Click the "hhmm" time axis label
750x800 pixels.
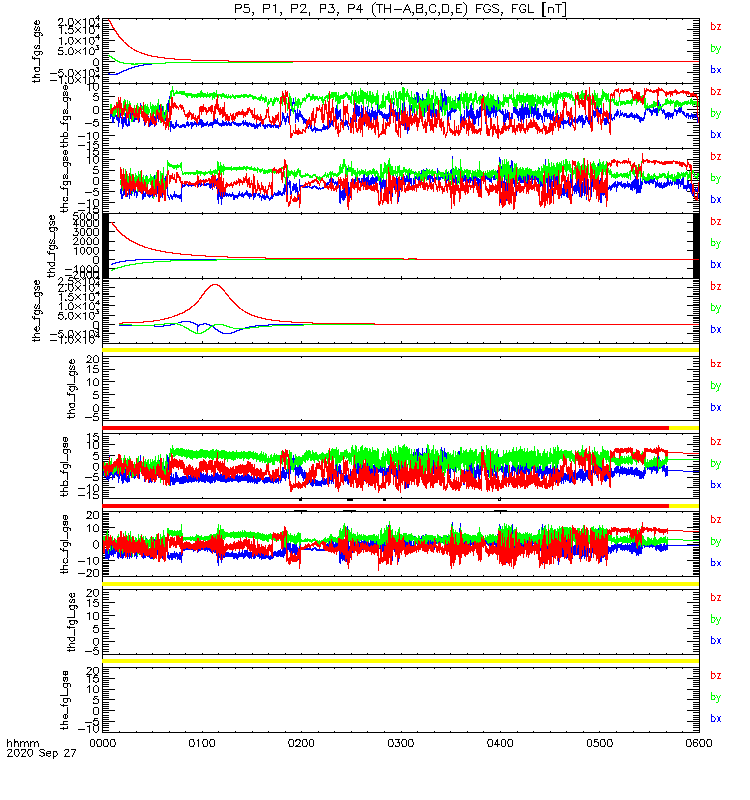22,743
